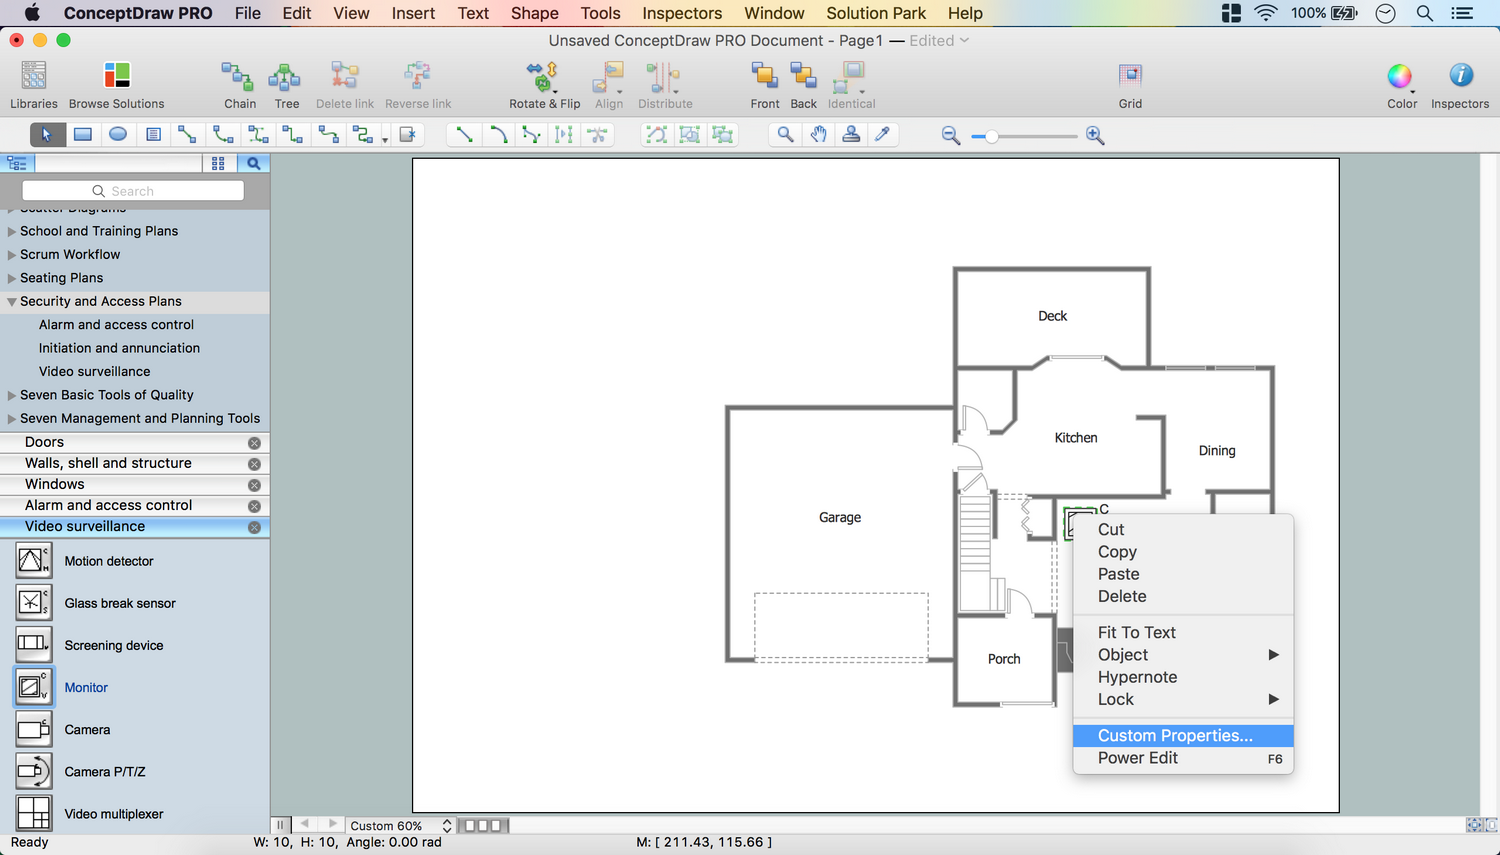
Task: Select the Rotate & Flip tool
Action: [543, 76]
